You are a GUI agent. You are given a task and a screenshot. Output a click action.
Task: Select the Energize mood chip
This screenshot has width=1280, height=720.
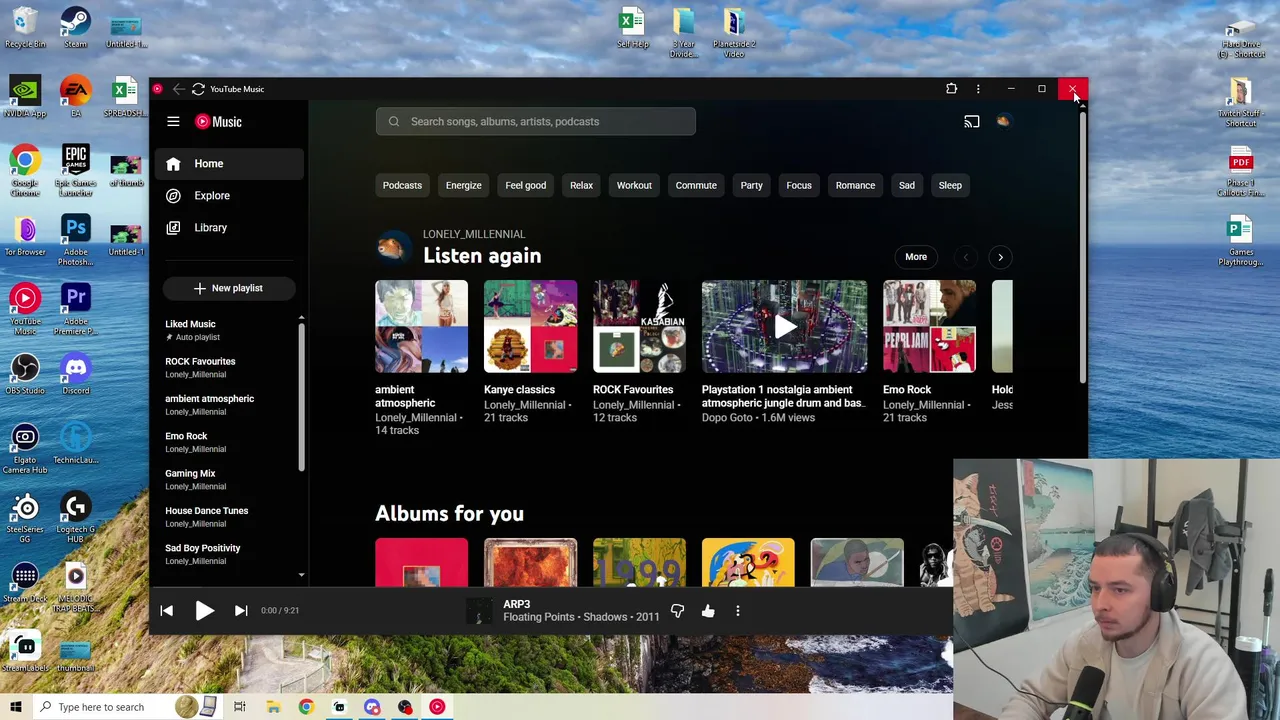[x=463, y=185]
